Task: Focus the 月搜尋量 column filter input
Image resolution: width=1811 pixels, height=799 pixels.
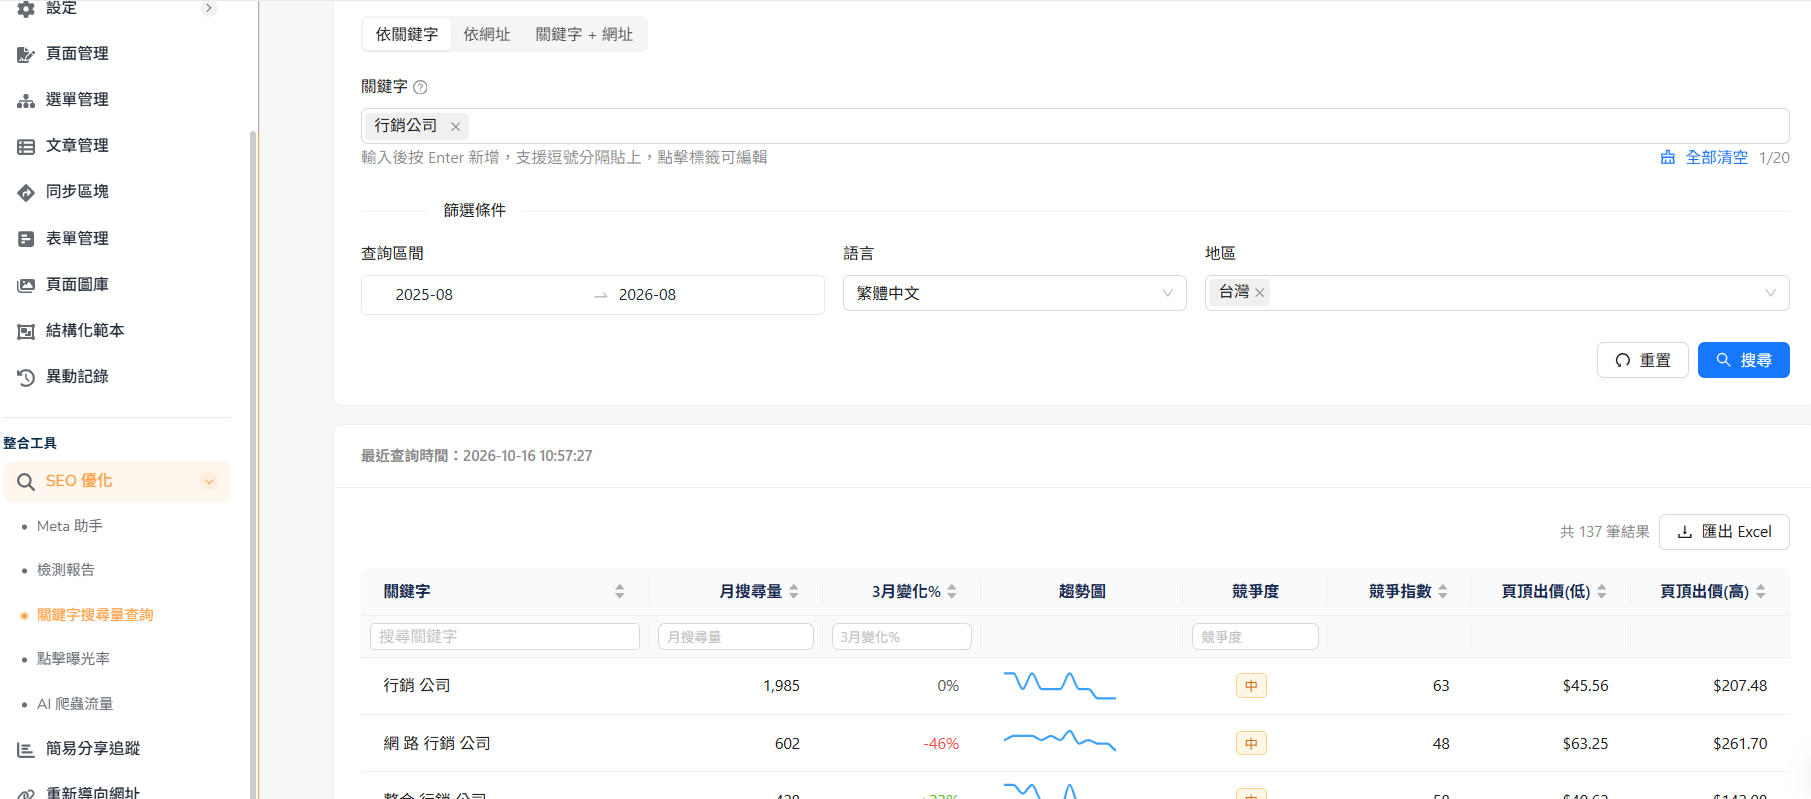Action: [736, 637]
